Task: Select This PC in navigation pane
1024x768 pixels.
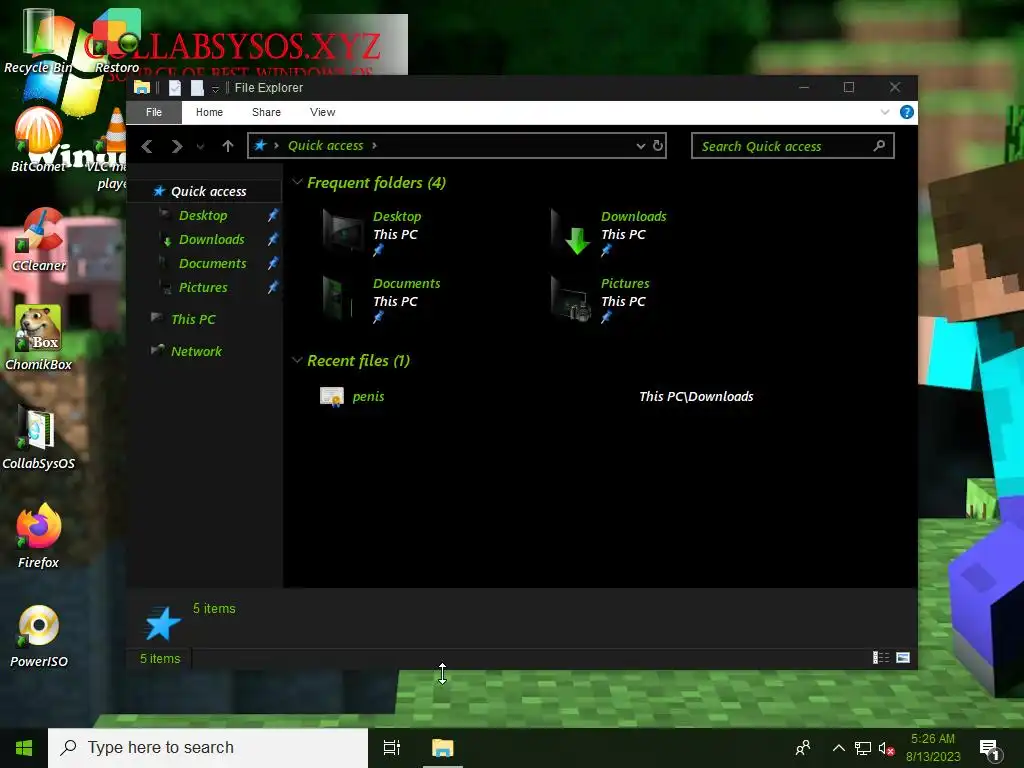Action: click(193, 319)
